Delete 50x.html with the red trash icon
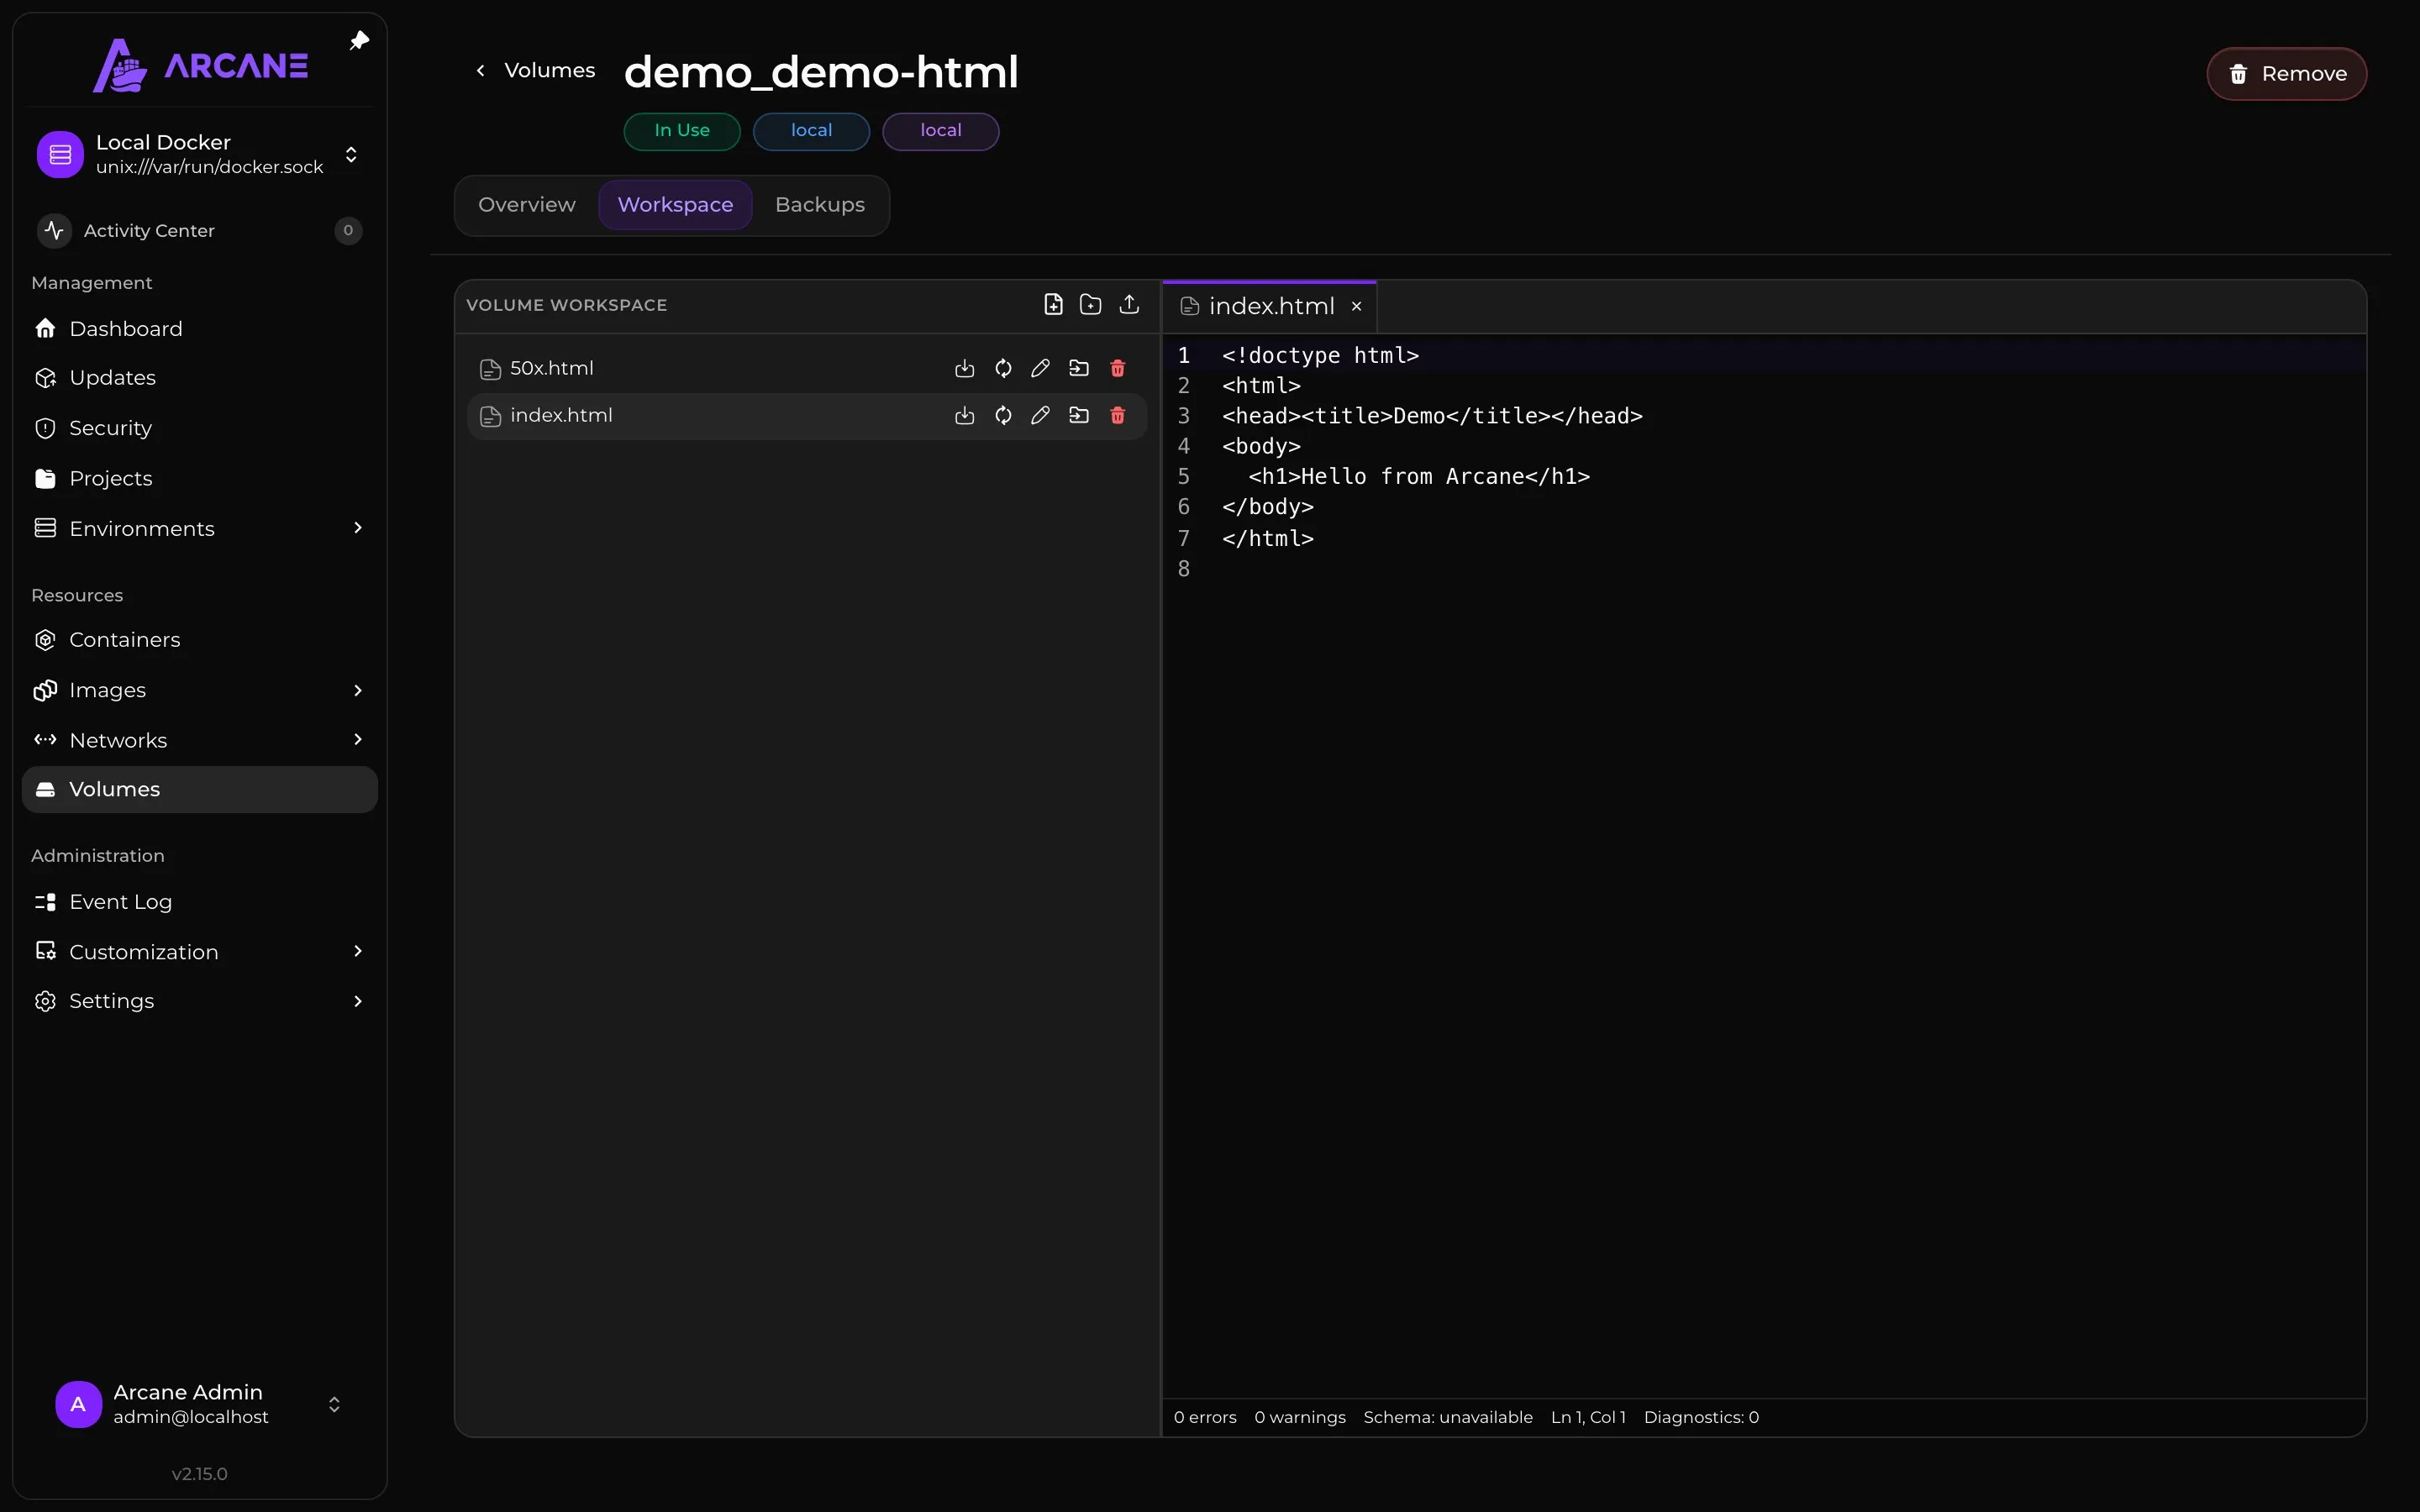This screenshot has height=1512, width=2420. click(1118, 369)
